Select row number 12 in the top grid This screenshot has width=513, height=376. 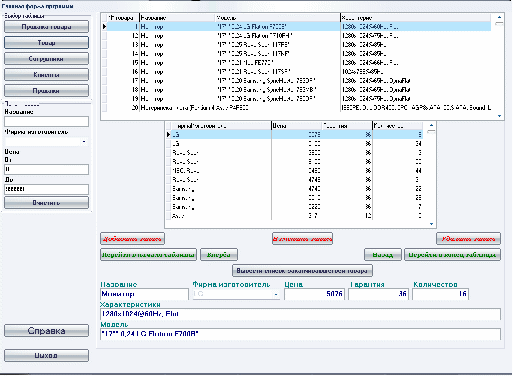[x=299, y=36]
